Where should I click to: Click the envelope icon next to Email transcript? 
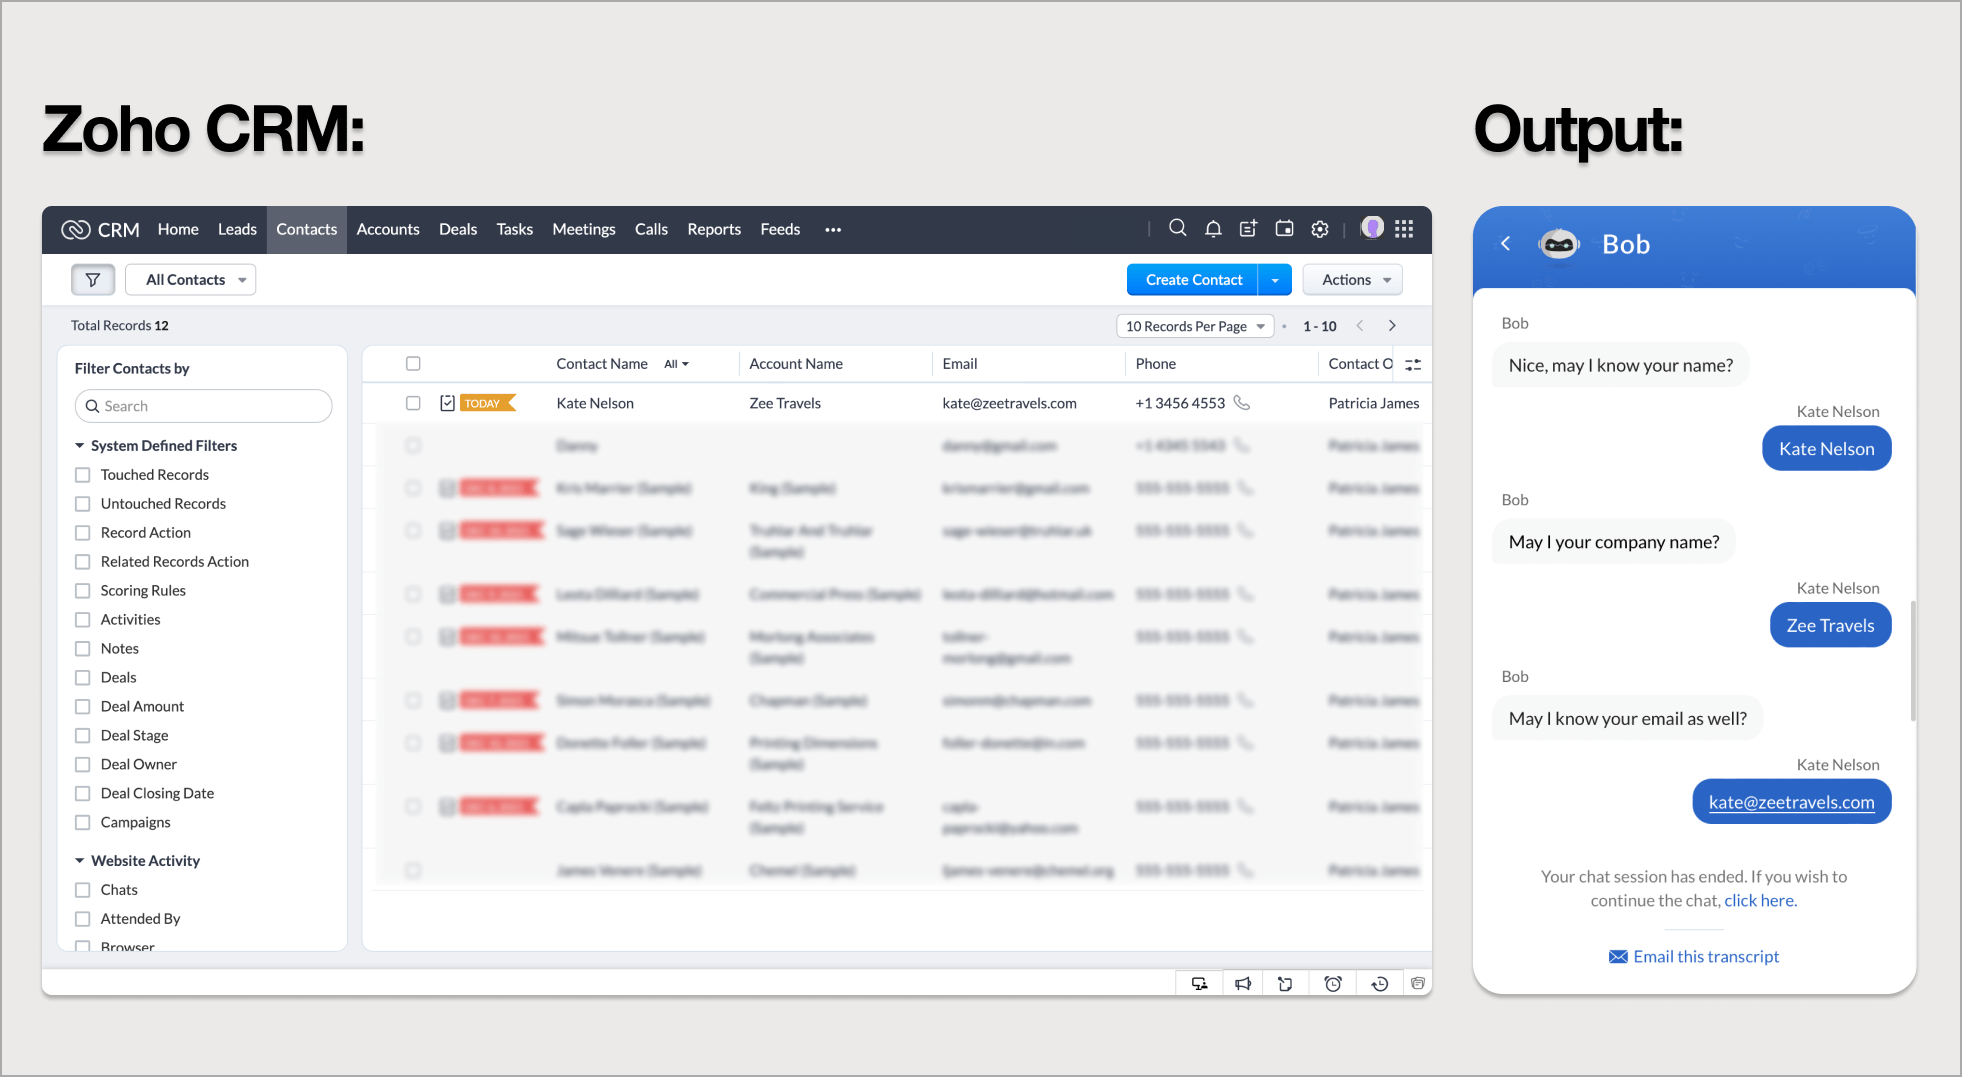coord(1618,957)
